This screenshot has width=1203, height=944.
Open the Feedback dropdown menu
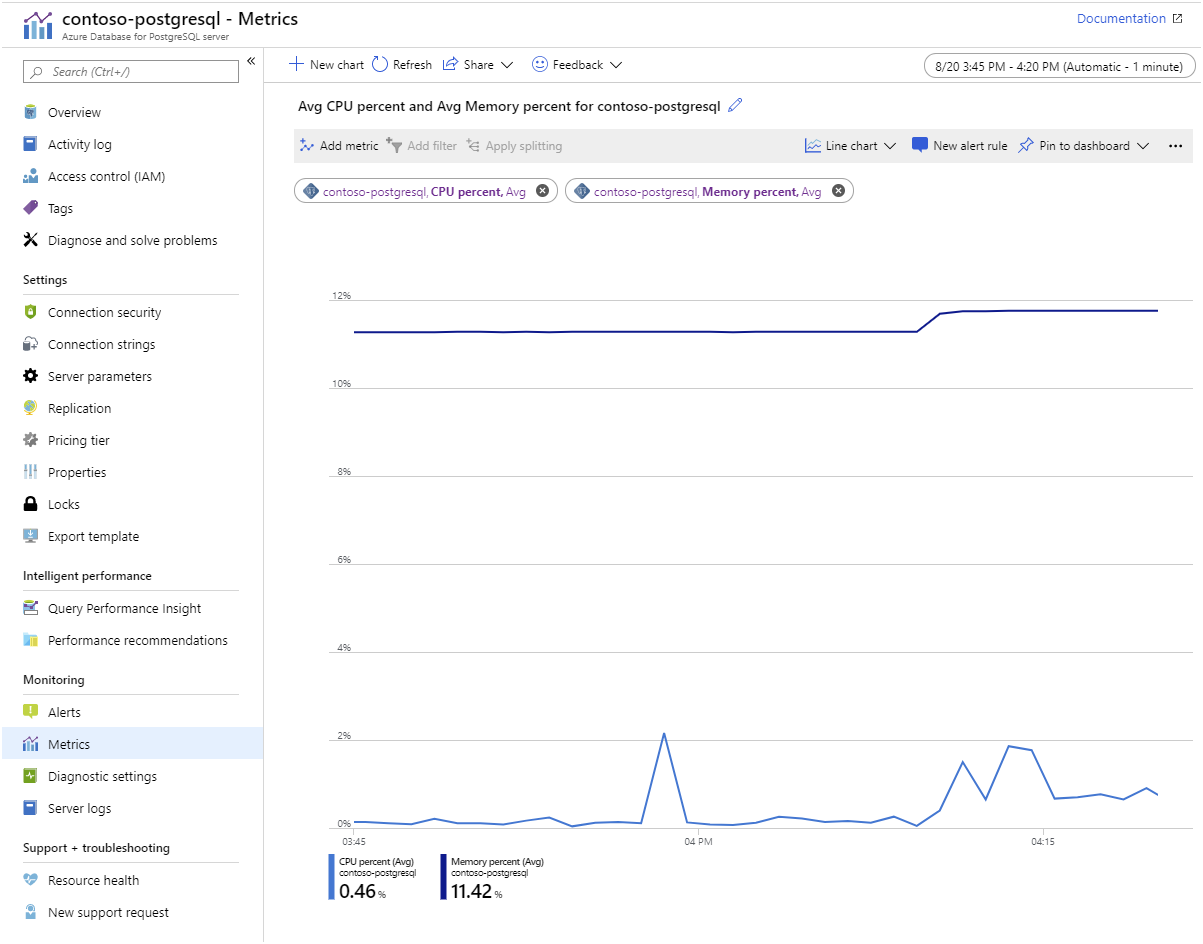pos(616,65)
